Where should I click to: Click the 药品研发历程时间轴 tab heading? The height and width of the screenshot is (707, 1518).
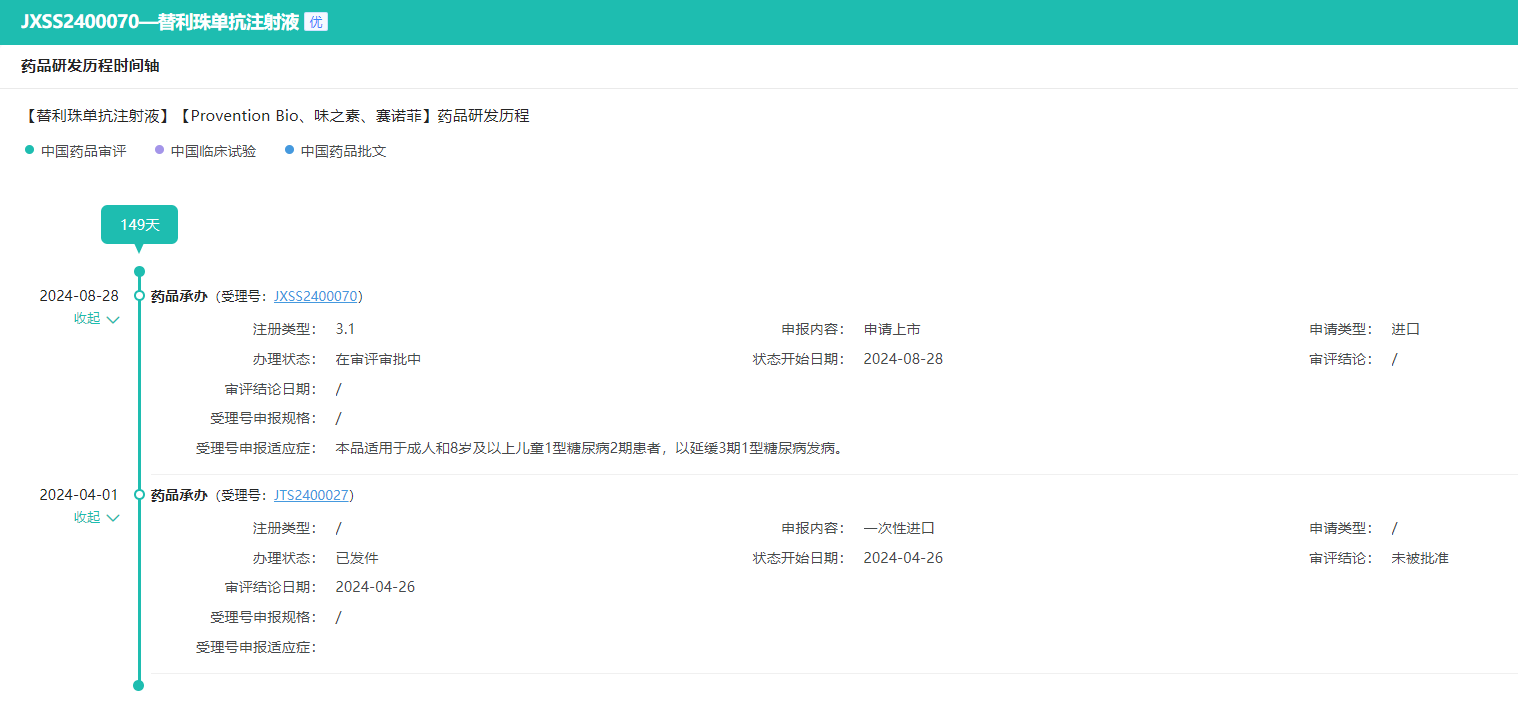pyautogui.click(x=90, y=66)
